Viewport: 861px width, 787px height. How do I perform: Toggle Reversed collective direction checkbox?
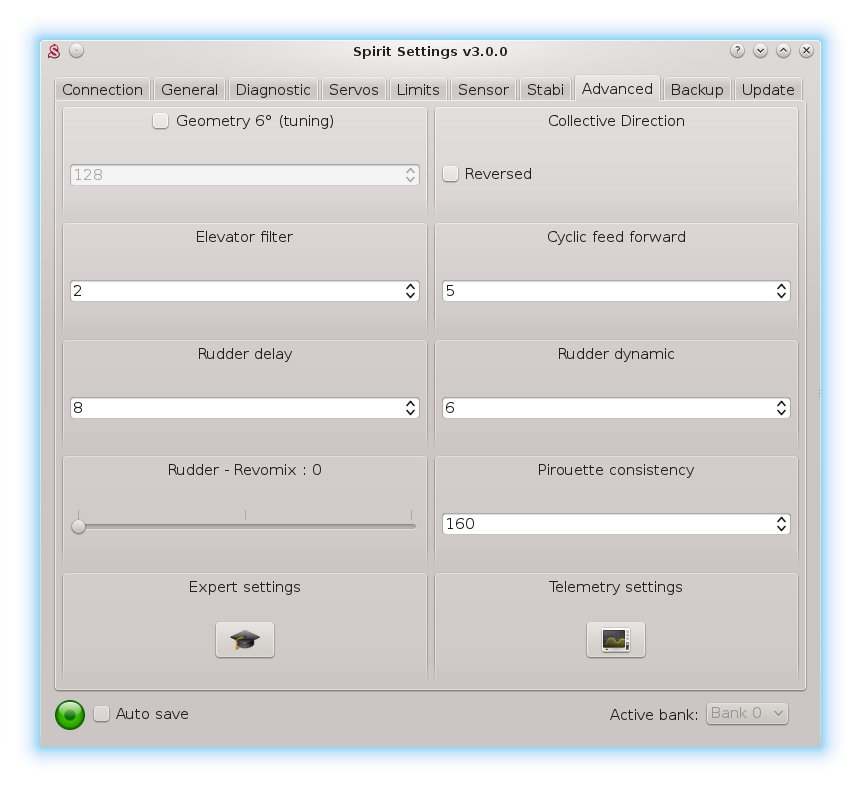[x=451, y=174]
